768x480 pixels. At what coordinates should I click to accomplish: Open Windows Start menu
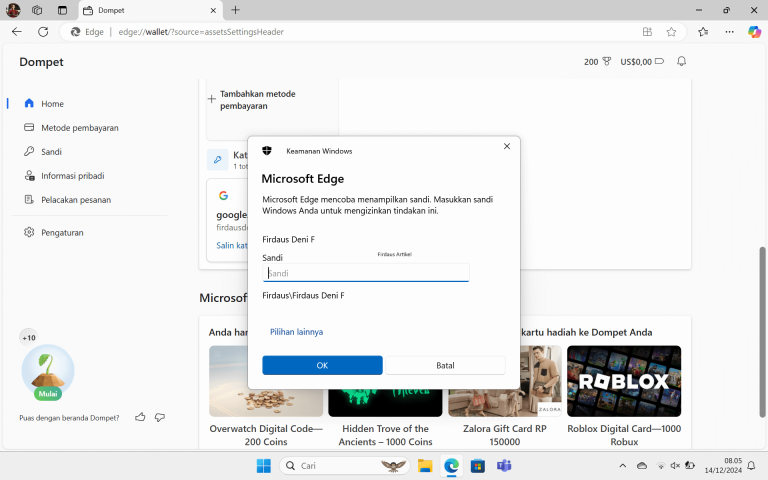click(264, 465)
